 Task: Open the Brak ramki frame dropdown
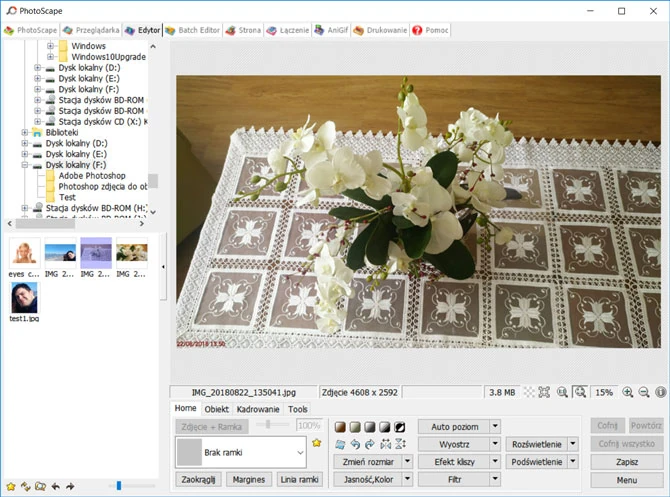tap(301, 452)
